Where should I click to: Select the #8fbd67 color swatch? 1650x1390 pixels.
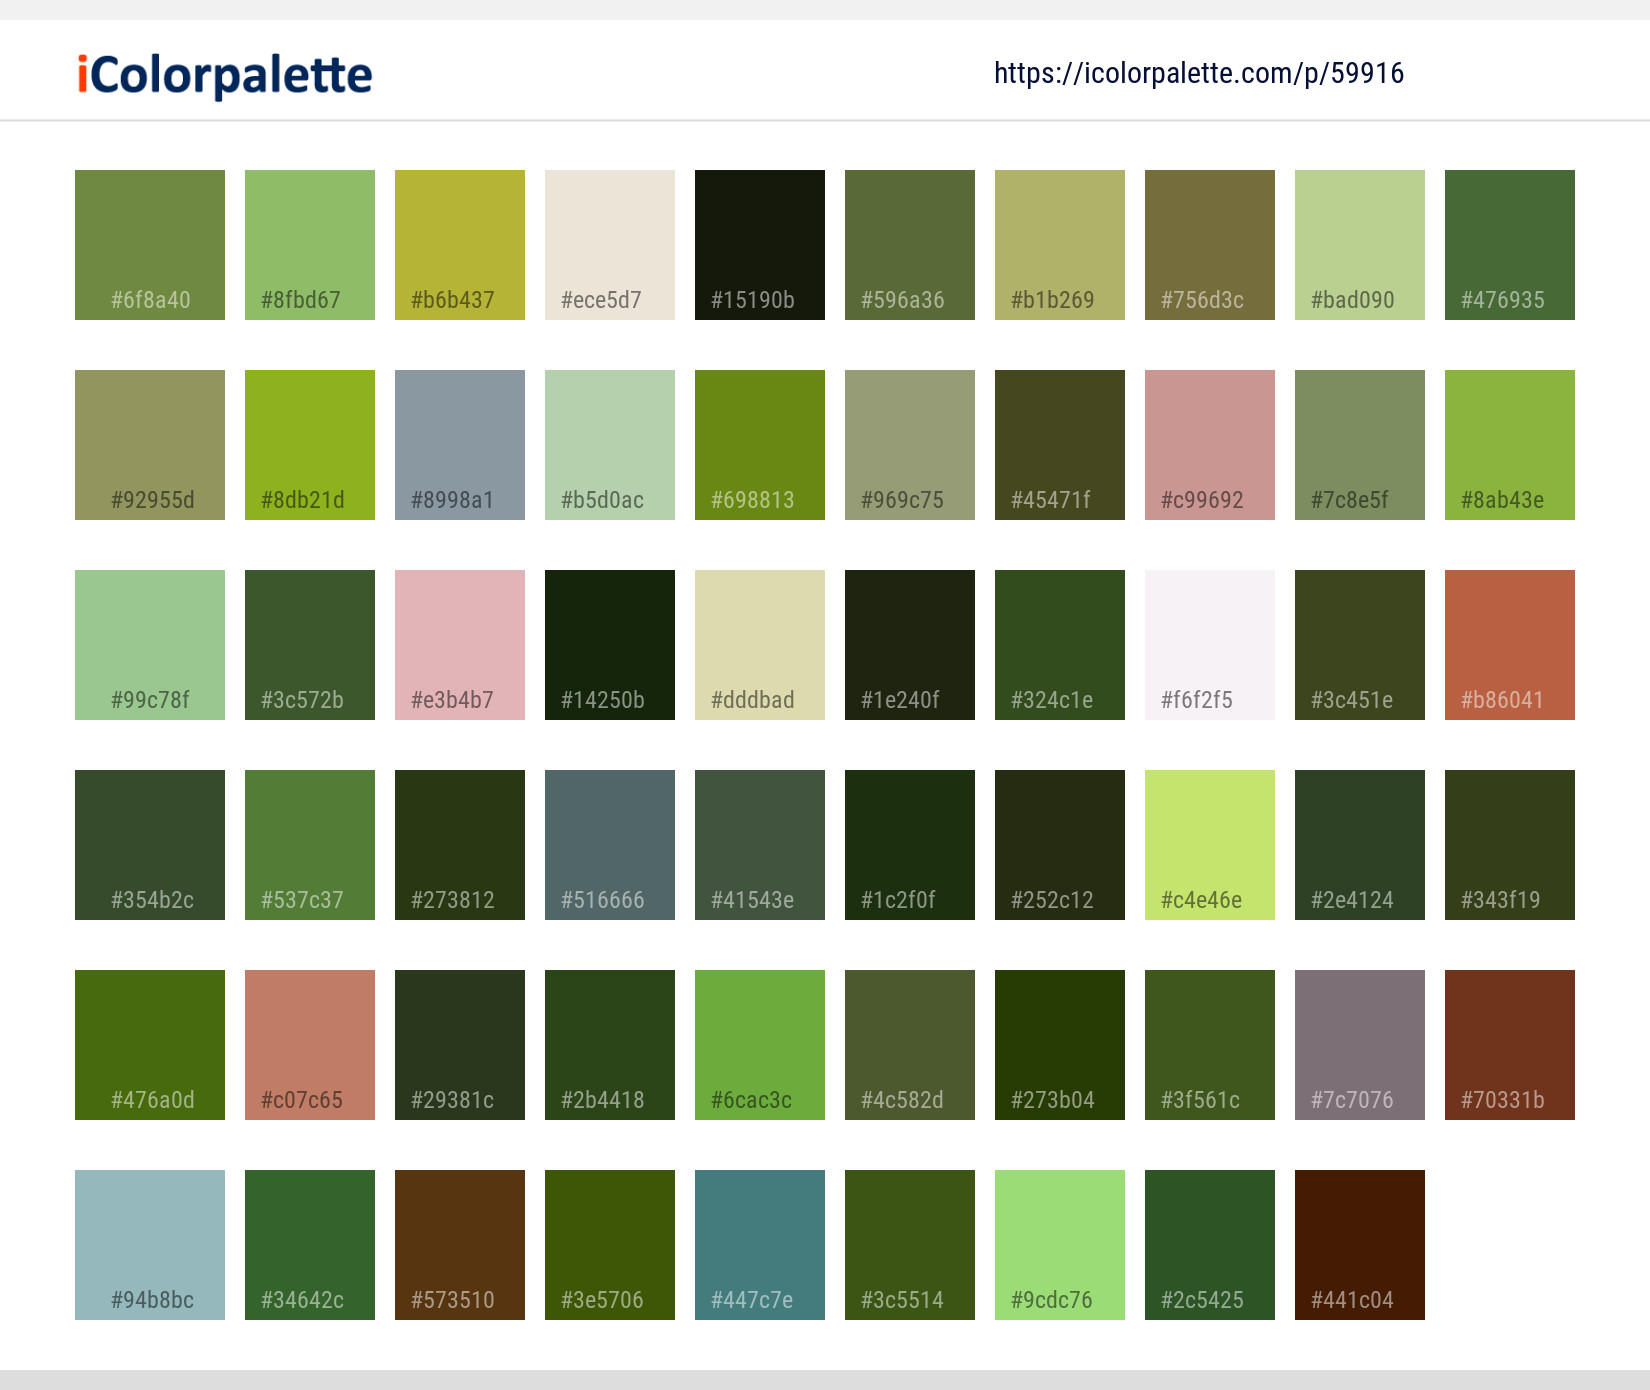tap(310, 245)
